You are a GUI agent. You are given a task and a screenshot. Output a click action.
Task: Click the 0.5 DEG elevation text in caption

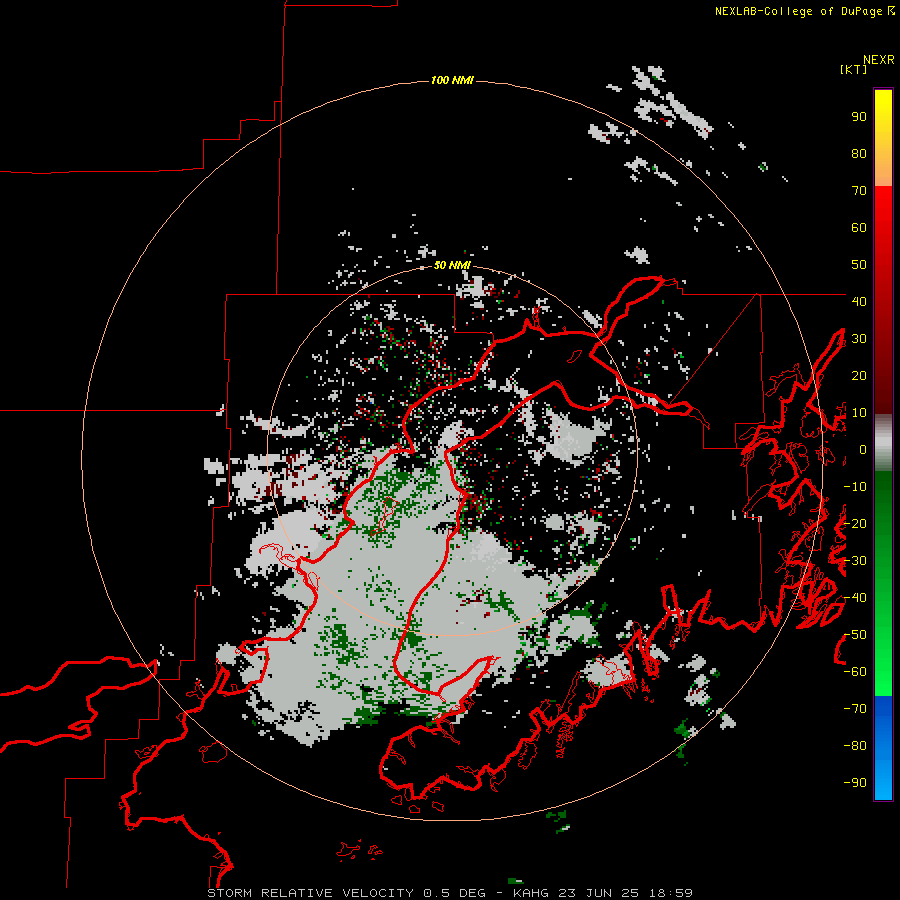pyautogui.click(x=454, y=893)
